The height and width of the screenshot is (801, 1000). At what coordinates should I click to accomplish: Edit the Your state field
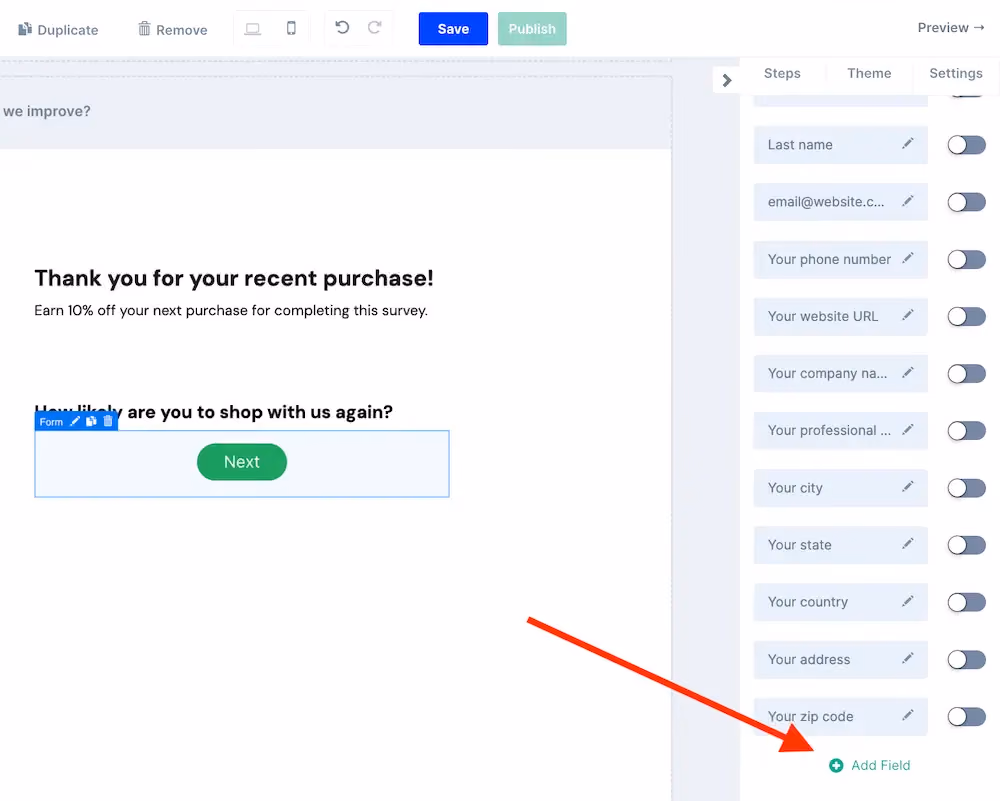[x=908, y=544]
